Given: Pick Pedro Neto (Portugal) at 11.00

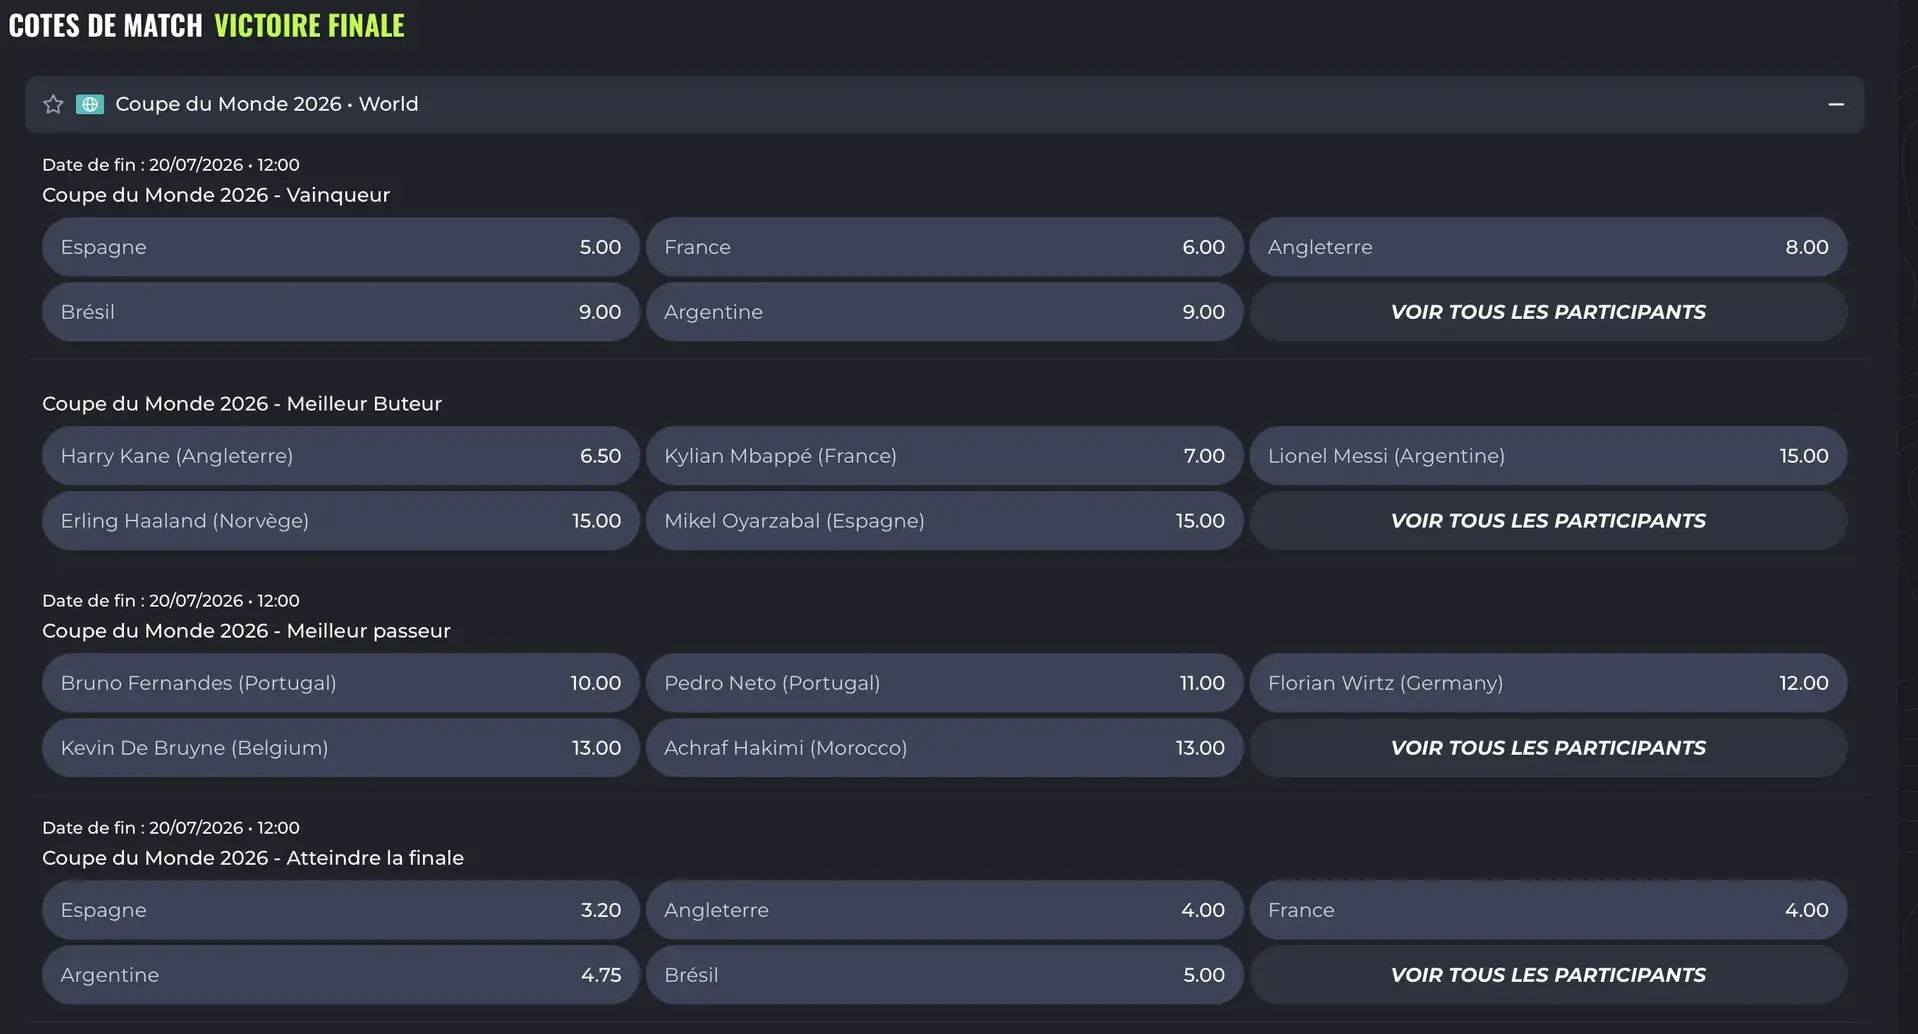Looking at the screenshot, I should pos(944,683).
